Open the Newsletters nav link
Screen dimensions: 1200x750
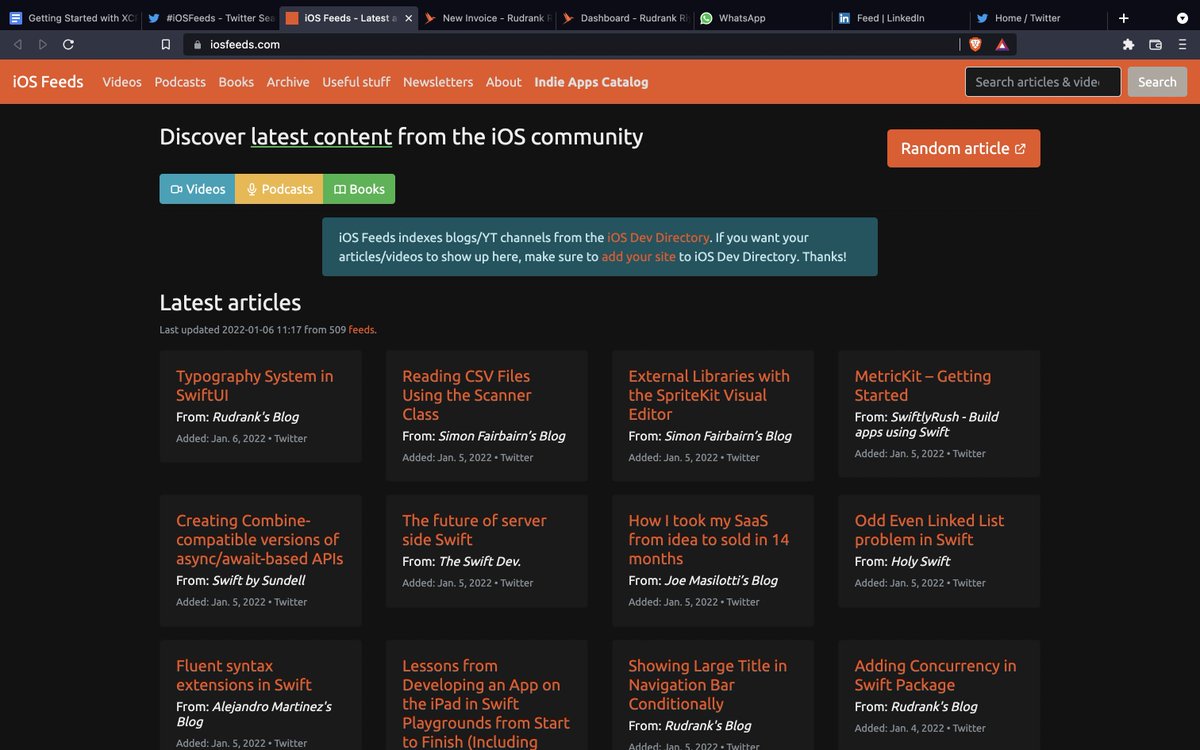click(438, 82)
